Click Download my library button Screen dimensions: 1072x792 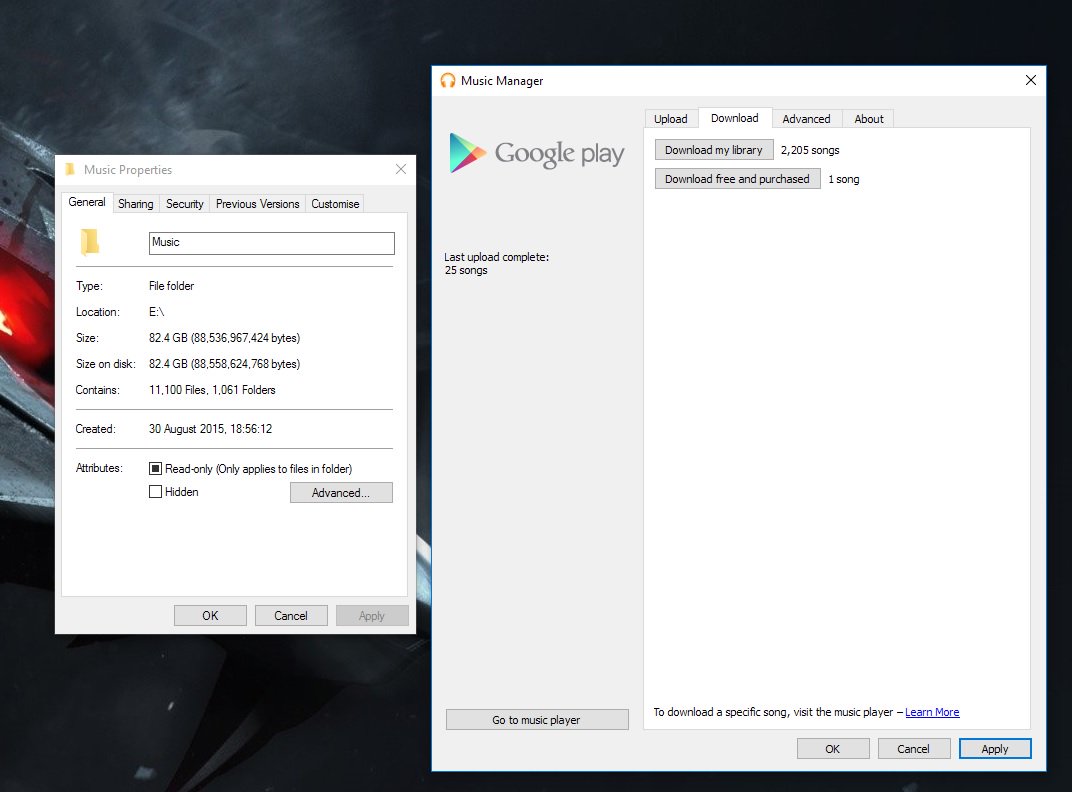714,150
